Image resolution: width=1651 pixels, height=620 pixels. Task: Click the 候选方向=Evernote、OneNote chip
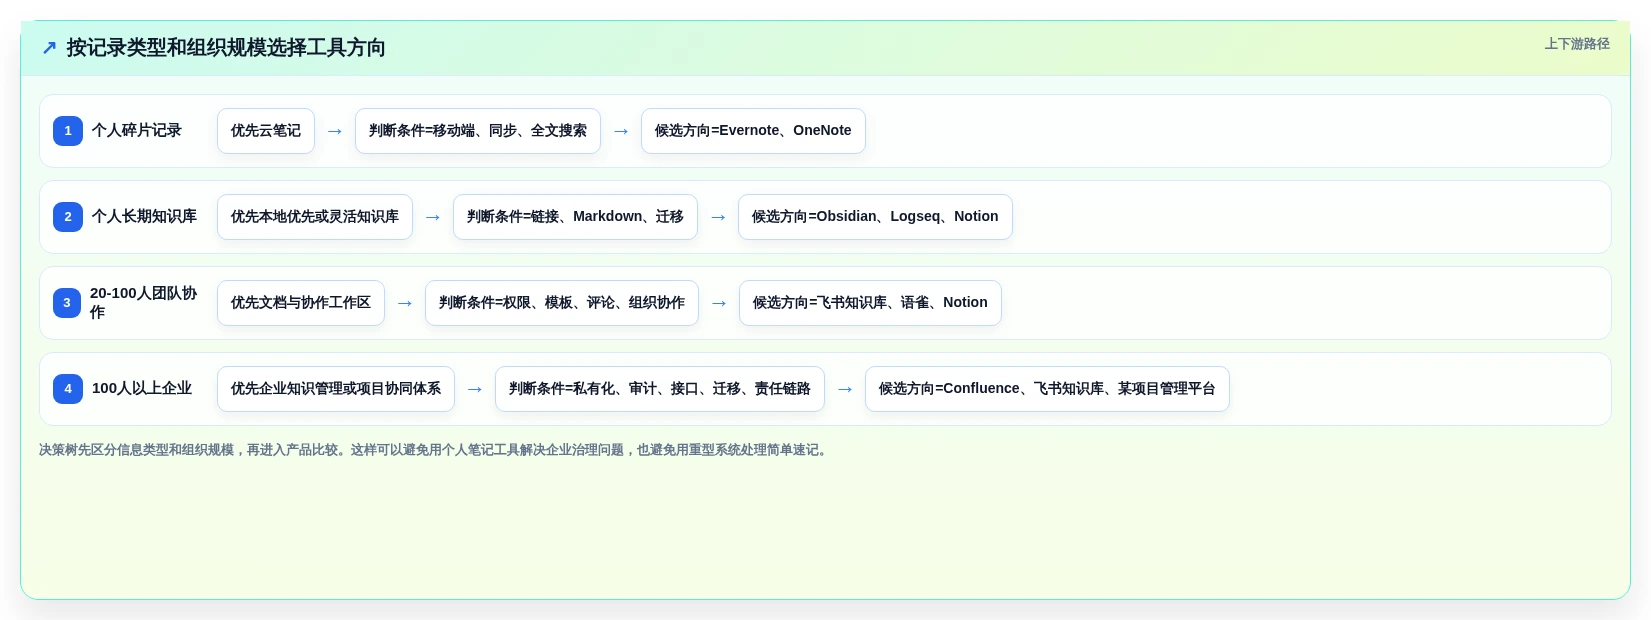(x=753, y=131)
